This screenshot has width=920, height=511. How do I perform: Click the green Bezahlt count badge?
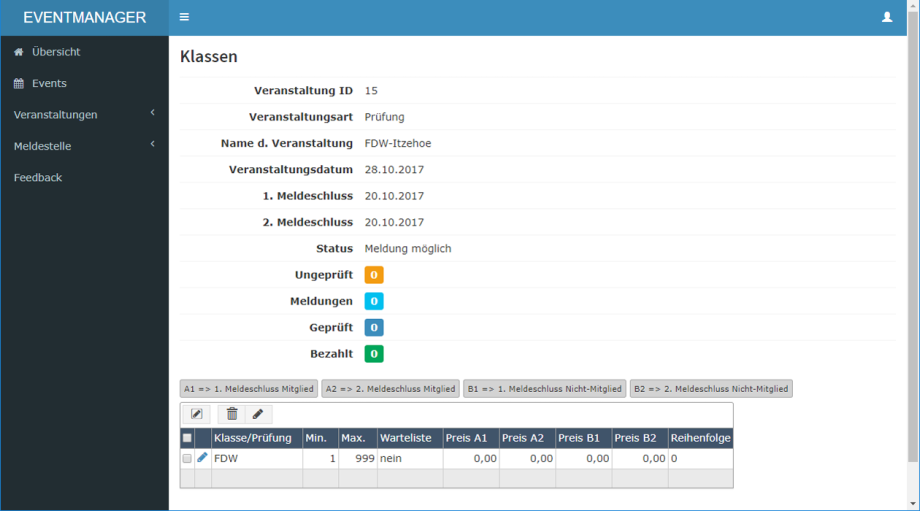point(374,354)
